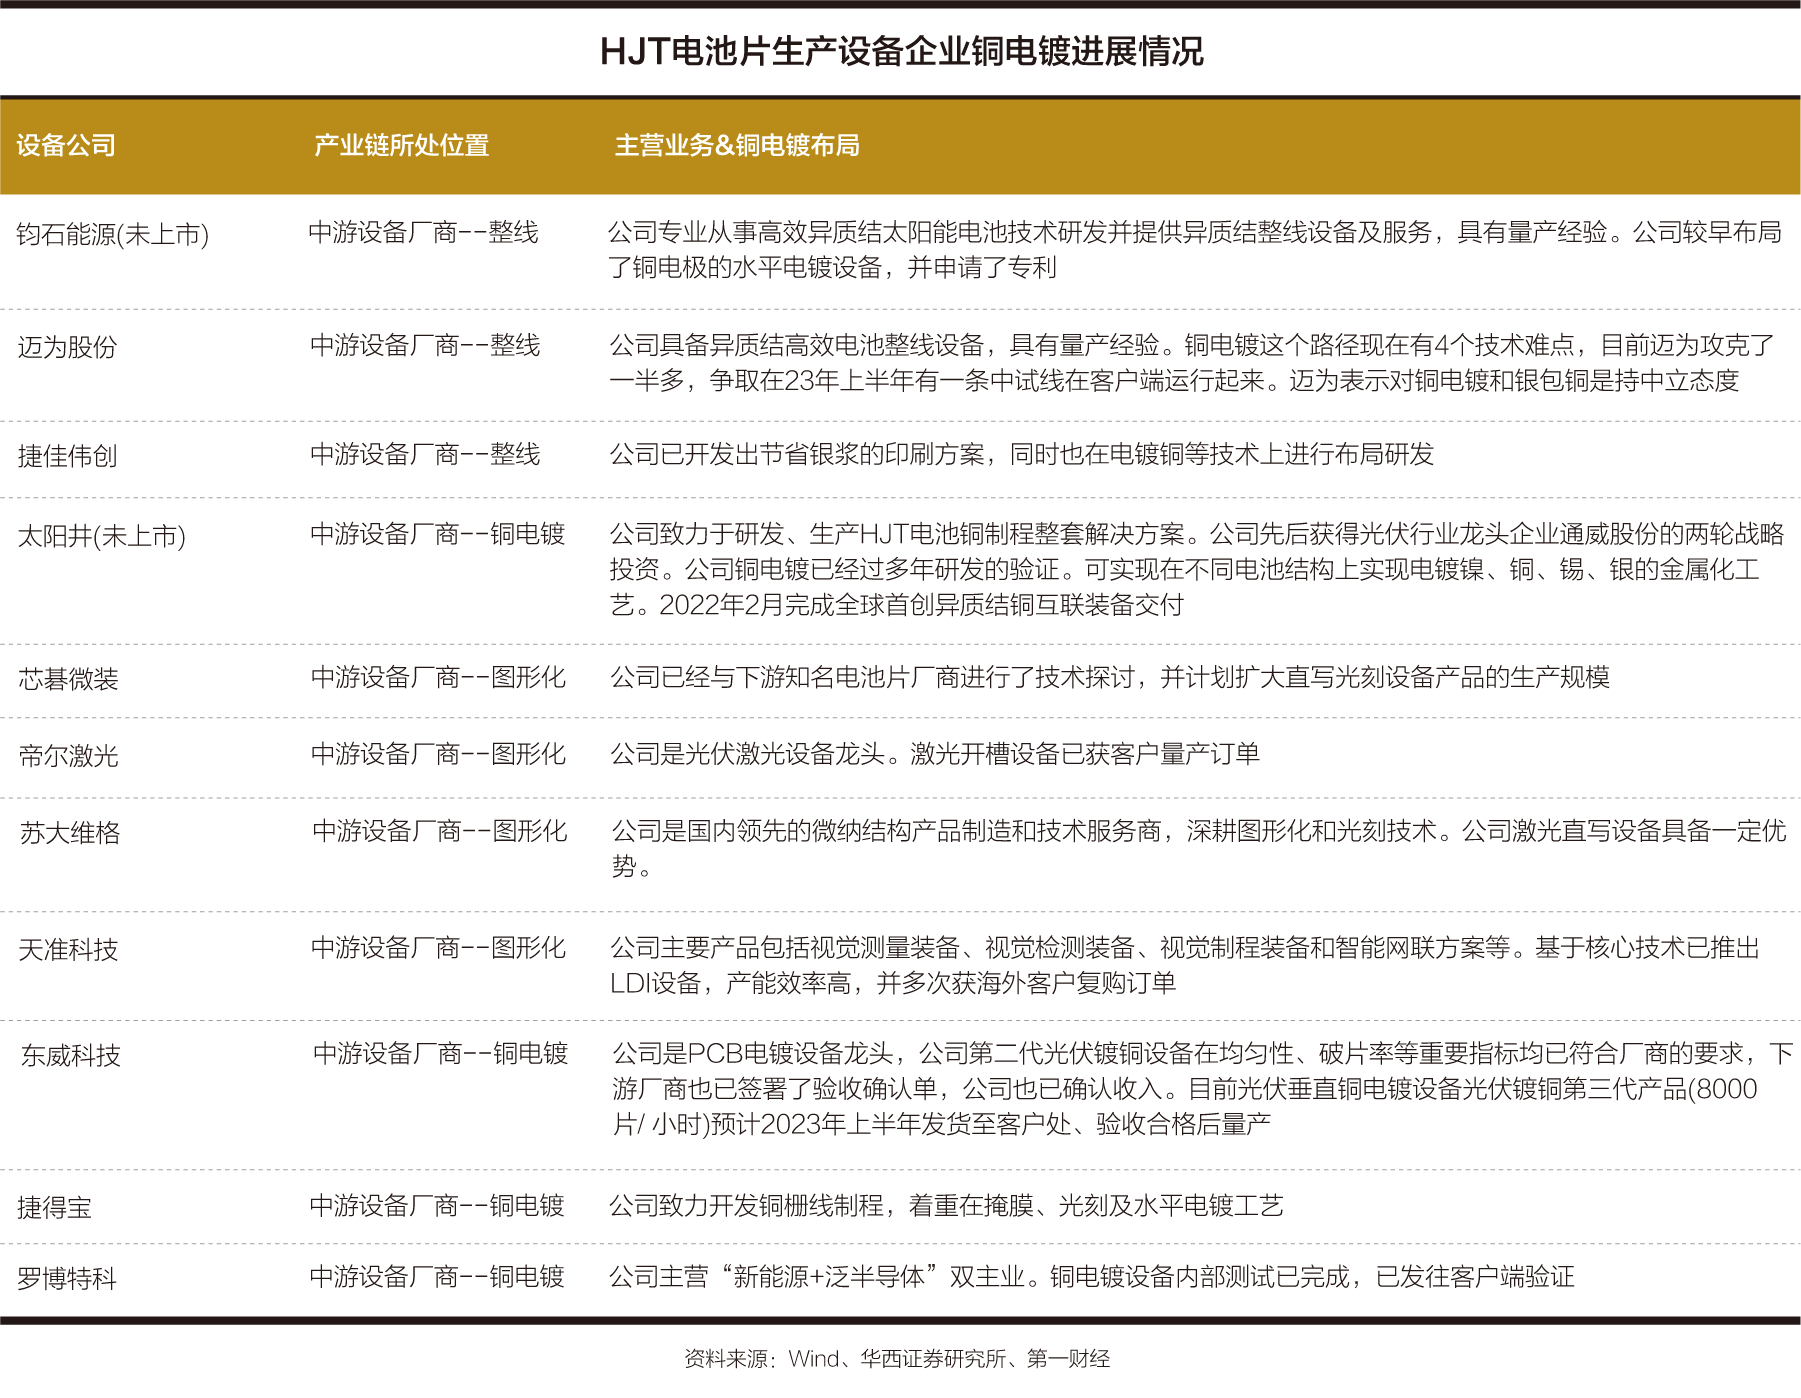Click the 东威科技 description about PCB电镀设备龙头
The image size is (1801, 1398).
click(1203, 1089)
